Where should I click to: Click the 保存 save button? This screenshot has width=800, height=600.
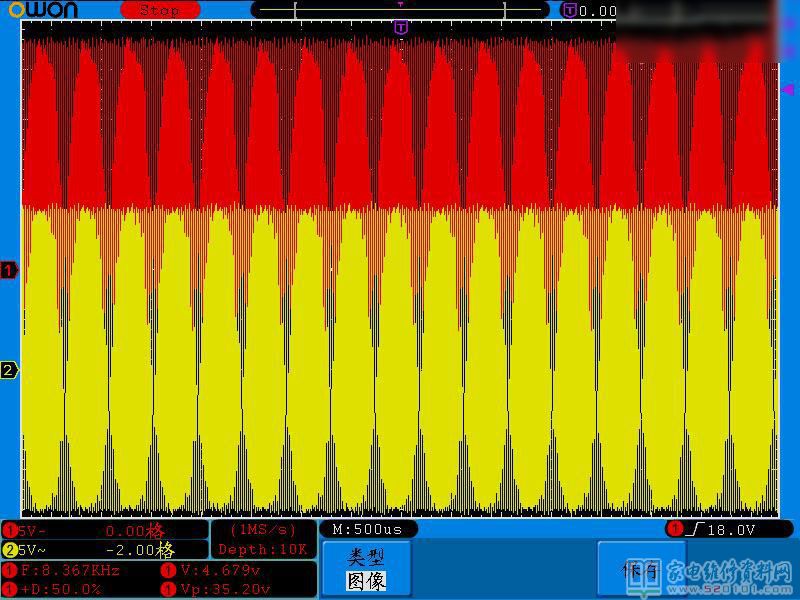[641, 569]
